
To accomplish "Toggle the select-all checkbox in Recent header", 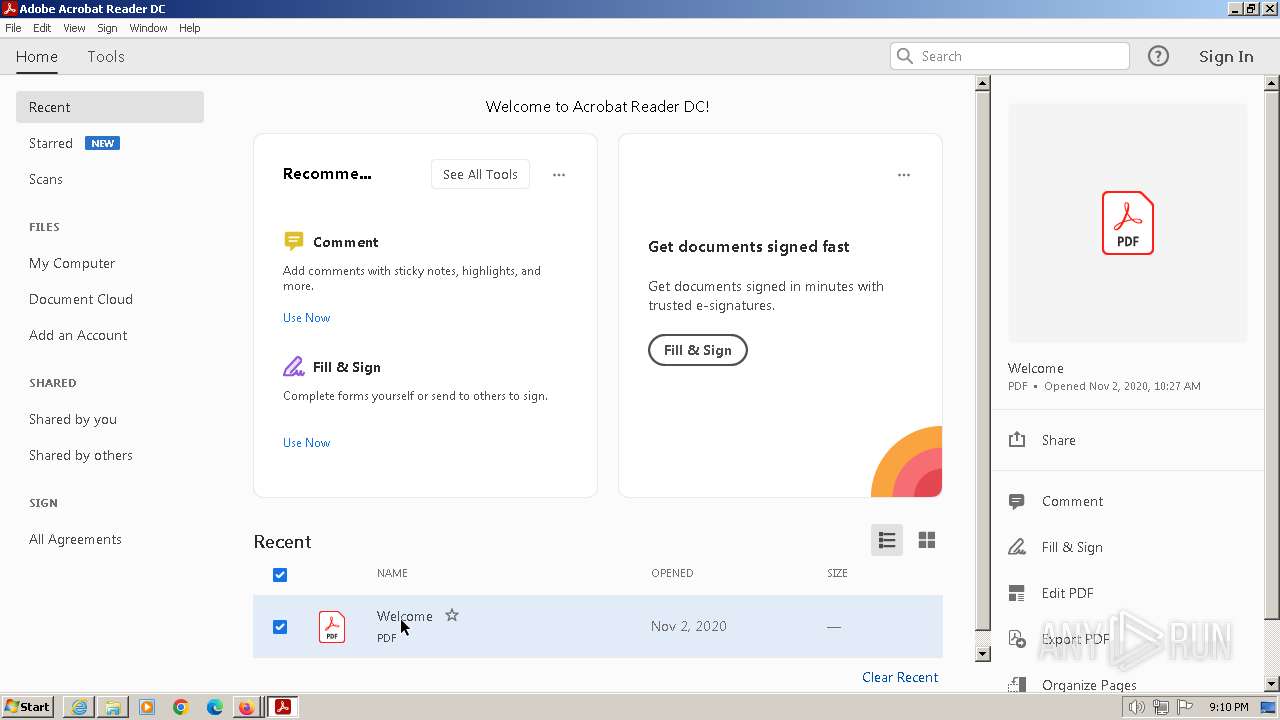I will click(x=280, y=574).
